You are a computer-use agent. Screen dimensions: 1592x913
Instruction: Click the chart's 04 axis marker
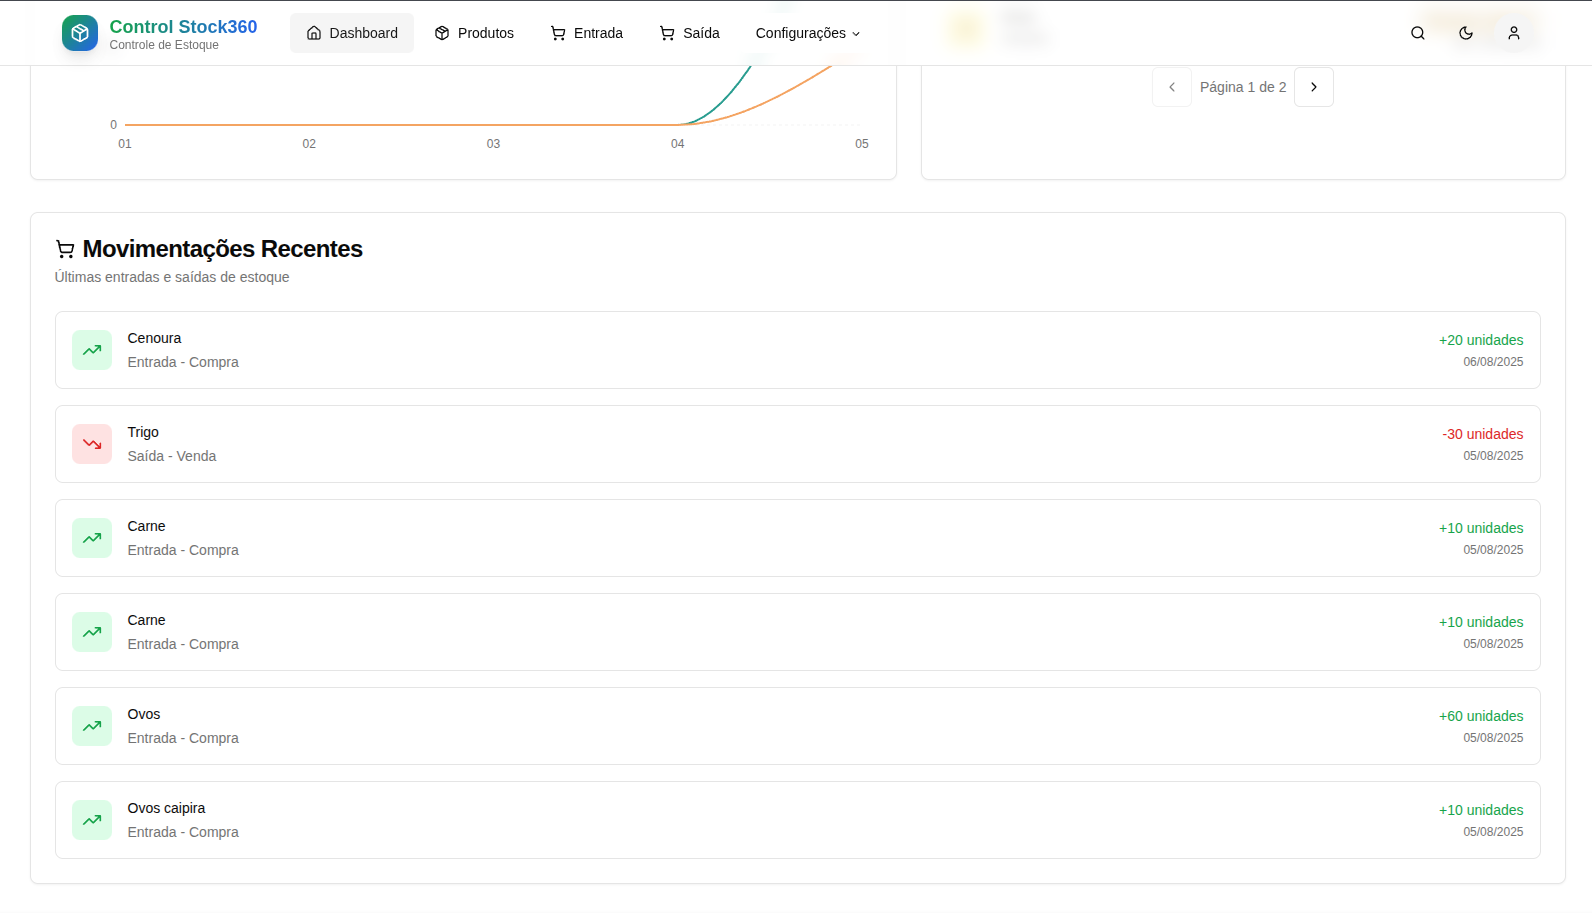(x=678, y=144)
